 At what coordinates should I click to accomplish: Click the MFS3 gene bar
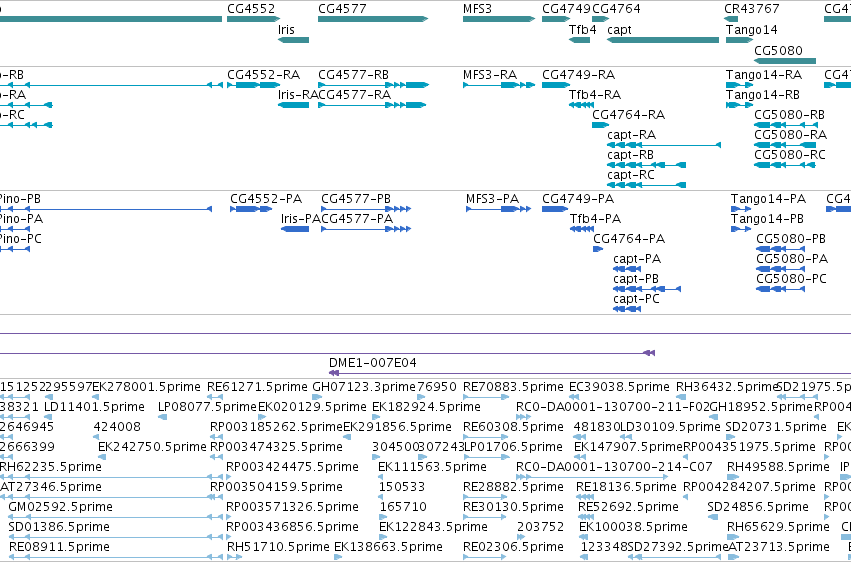coord(499,19)
